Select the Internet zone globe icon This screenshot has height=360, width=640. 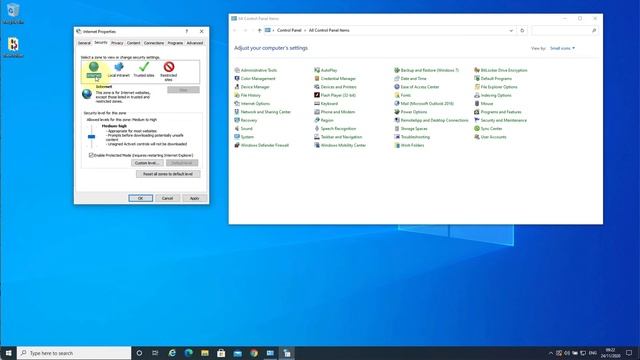click(93, 67)
